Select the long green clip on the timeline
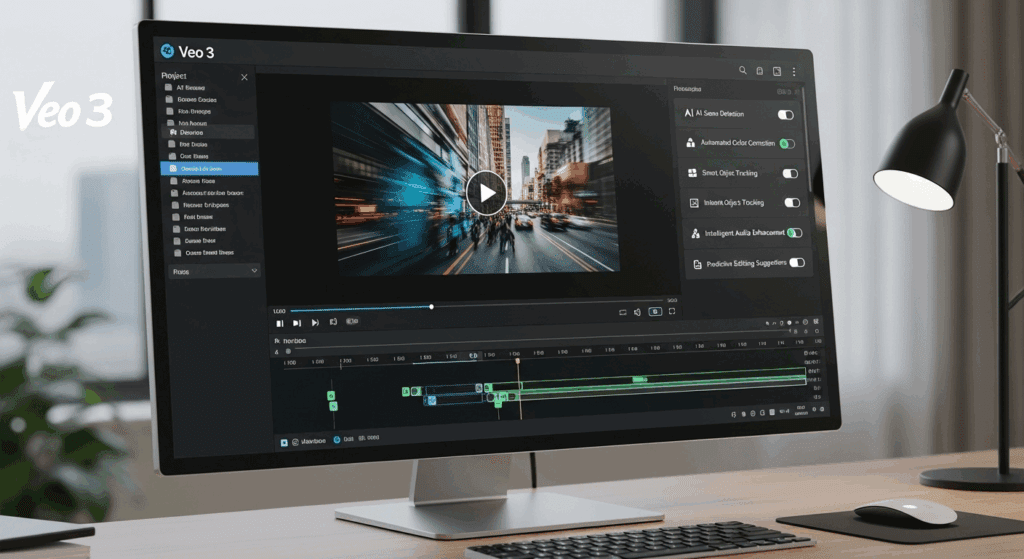This screenshot has height=559, width=1024. pyautogui.click(x=640, y=380)
